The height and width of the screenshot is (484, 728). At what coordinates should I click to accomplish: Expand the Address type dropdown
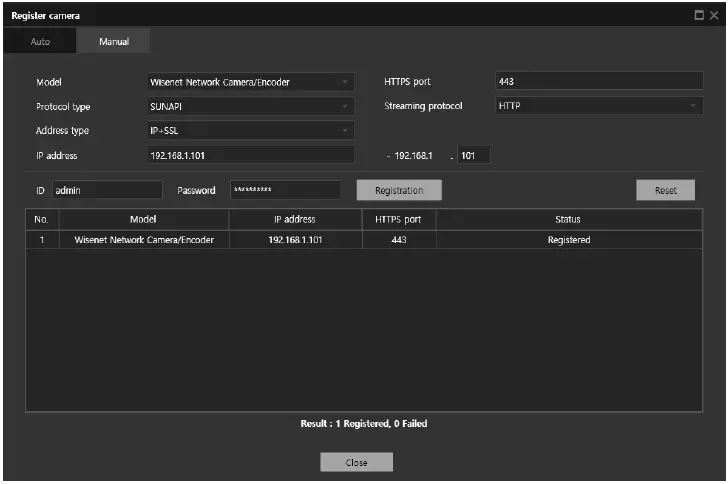[251, 131]
